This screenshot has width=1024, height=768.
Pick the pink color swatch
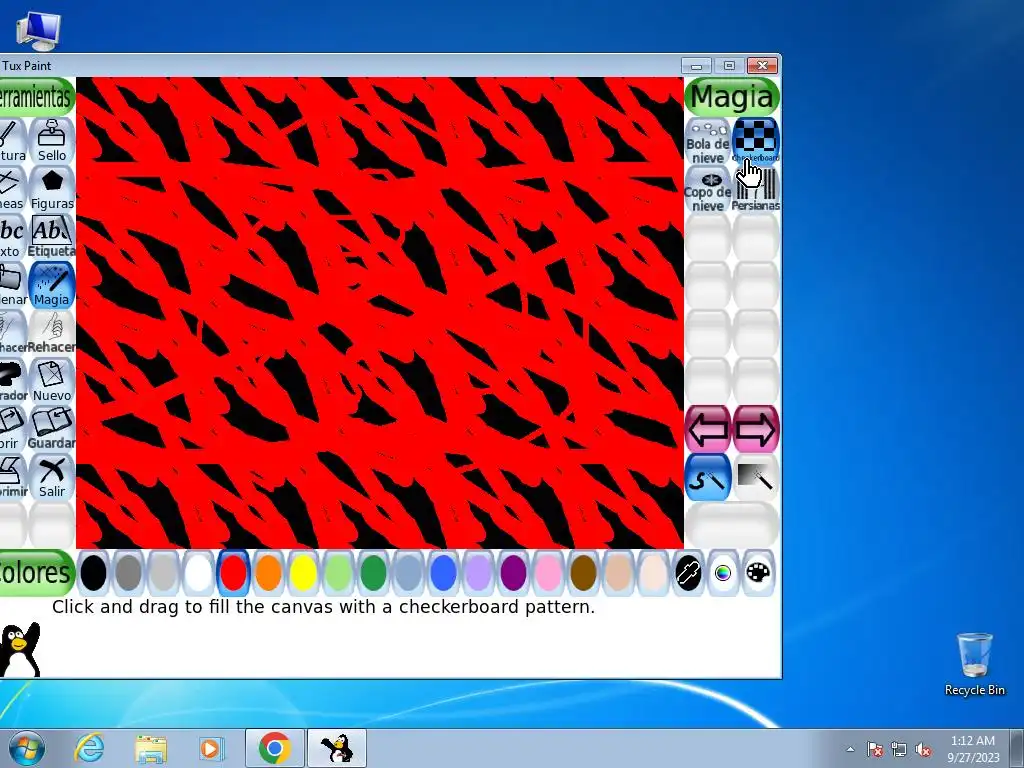pyautogui.click(x=548, y=573)
